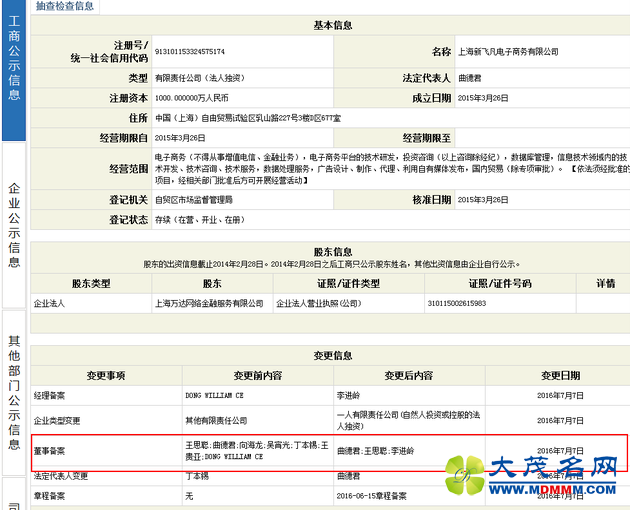
Task: Select registered capital 1000.000000万人民币
Action: [x=192, y=98]
